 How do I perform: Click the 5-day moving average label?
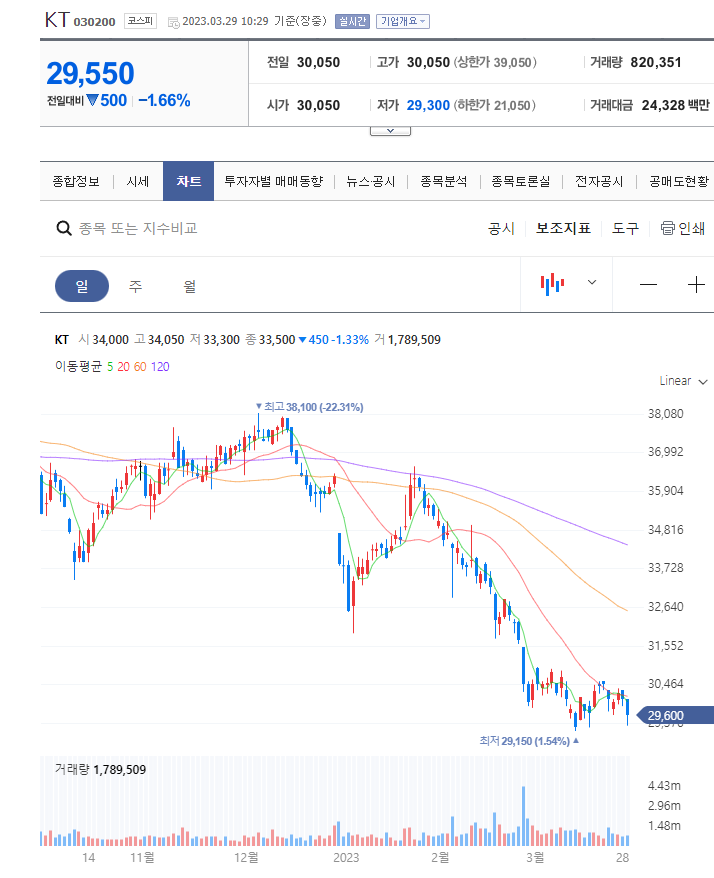(x=110, y=367)
